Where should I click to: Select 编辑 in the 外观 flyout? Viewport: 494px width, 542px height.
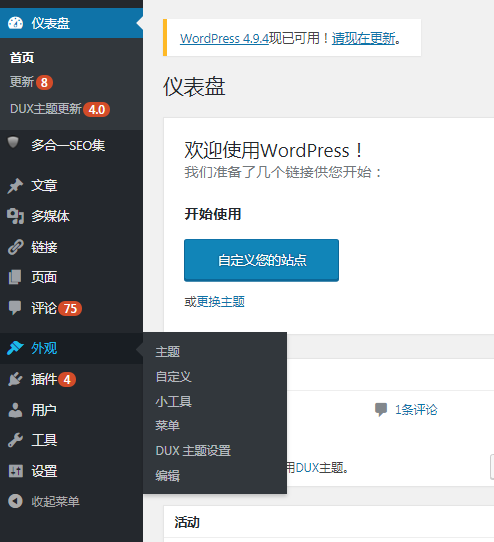[x=168, y=476]
